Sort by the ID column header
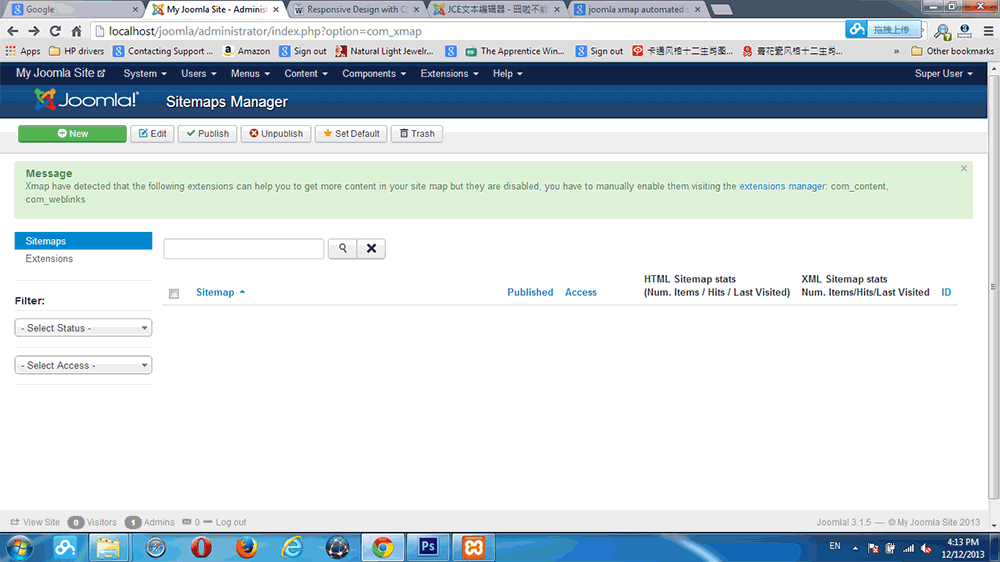 tap(946, 292)
